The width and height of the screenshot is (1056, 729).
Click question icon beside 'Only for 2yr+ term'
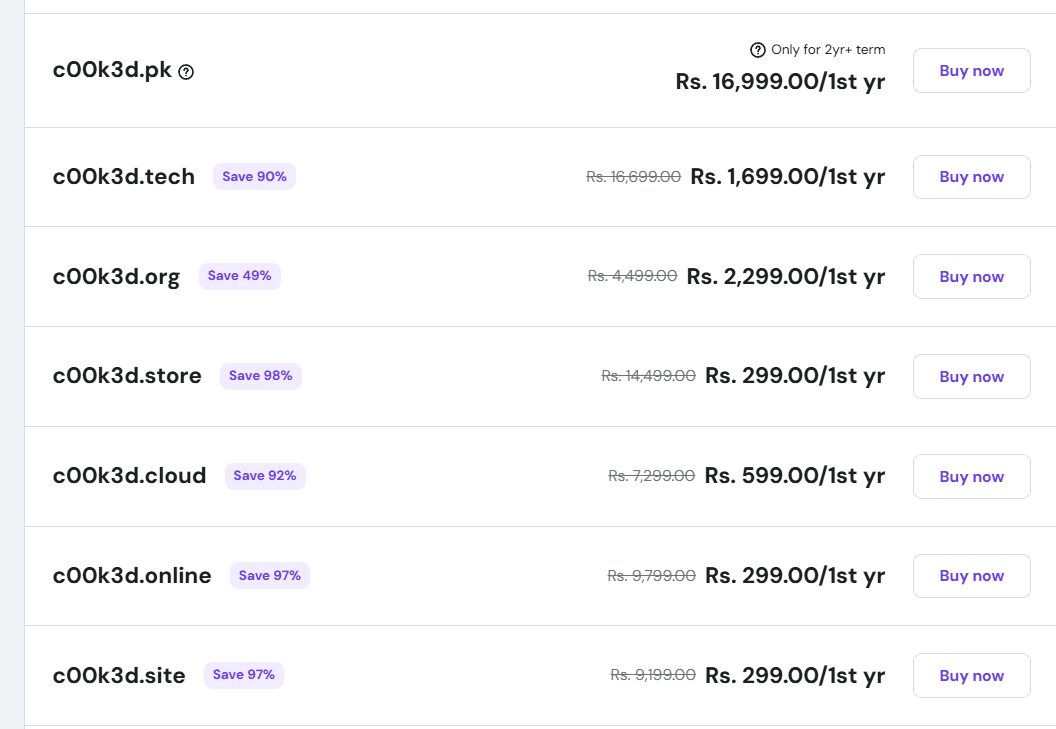pos(757,50)
